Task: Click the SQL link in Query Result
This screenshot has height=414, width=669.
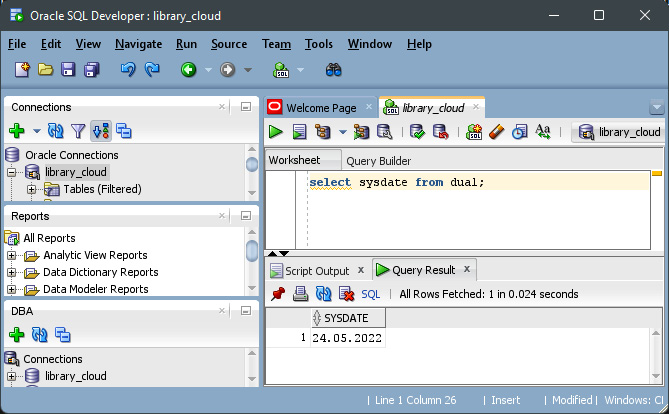Action: pos(370,294)
